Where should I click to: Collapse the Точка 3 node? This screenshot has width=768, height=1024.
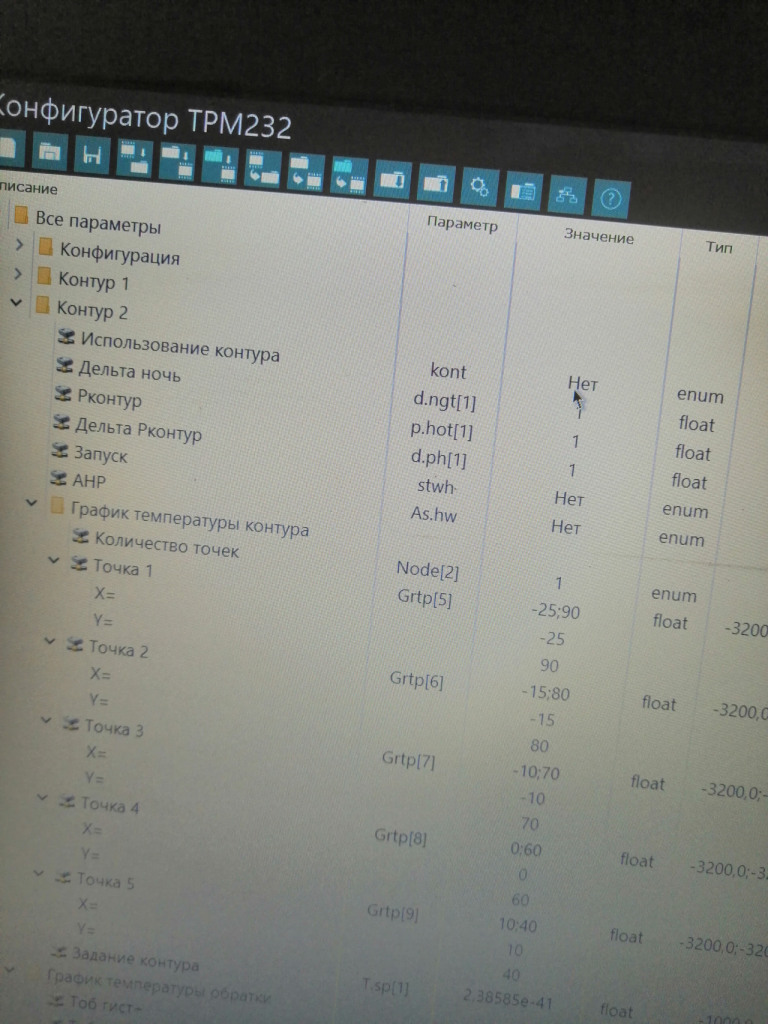tap(46, 720)
